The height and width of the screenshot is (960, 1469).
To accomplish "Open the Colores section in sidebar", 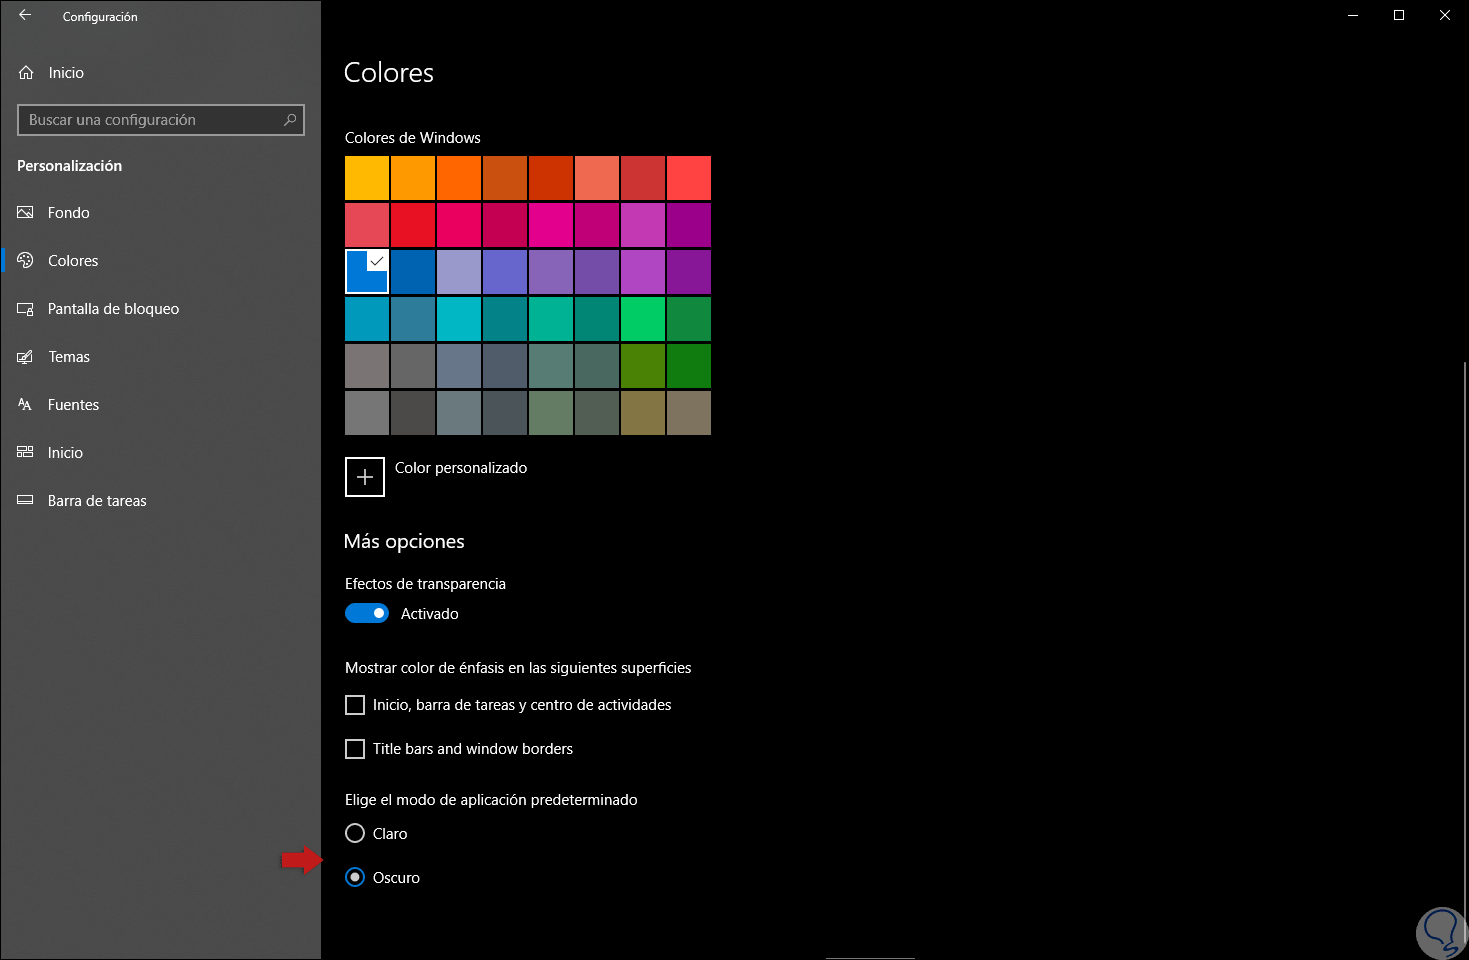I will 73,261.
